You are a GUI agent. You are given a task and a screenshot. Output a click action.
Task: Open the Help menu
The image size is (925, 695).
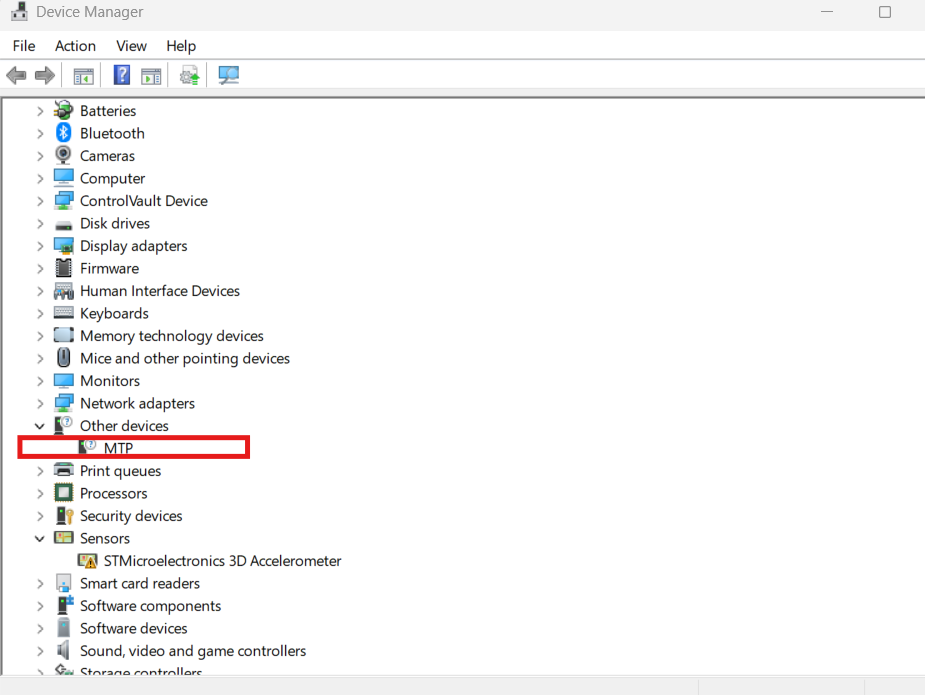click(x=181, y=46)
